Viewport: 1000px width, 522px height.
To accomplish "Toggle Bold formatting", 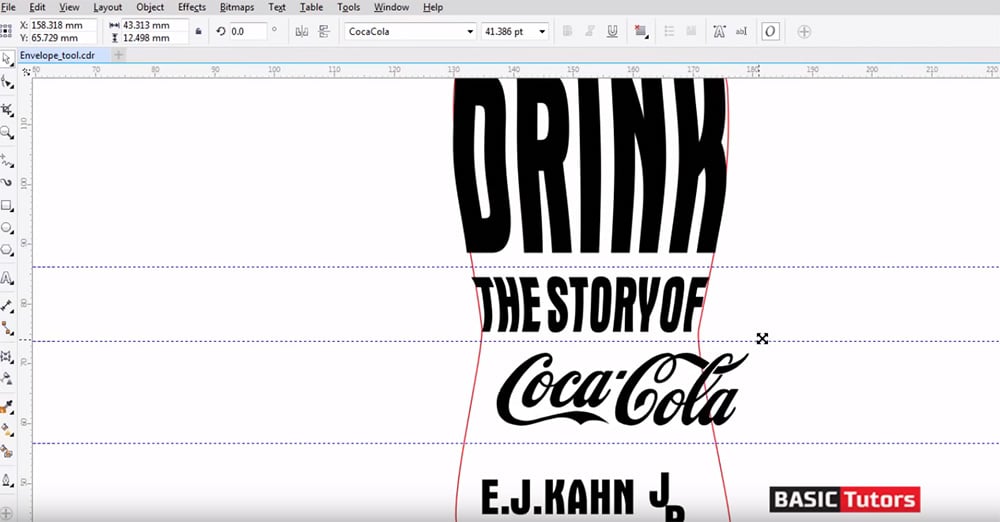I will point(568,31).
